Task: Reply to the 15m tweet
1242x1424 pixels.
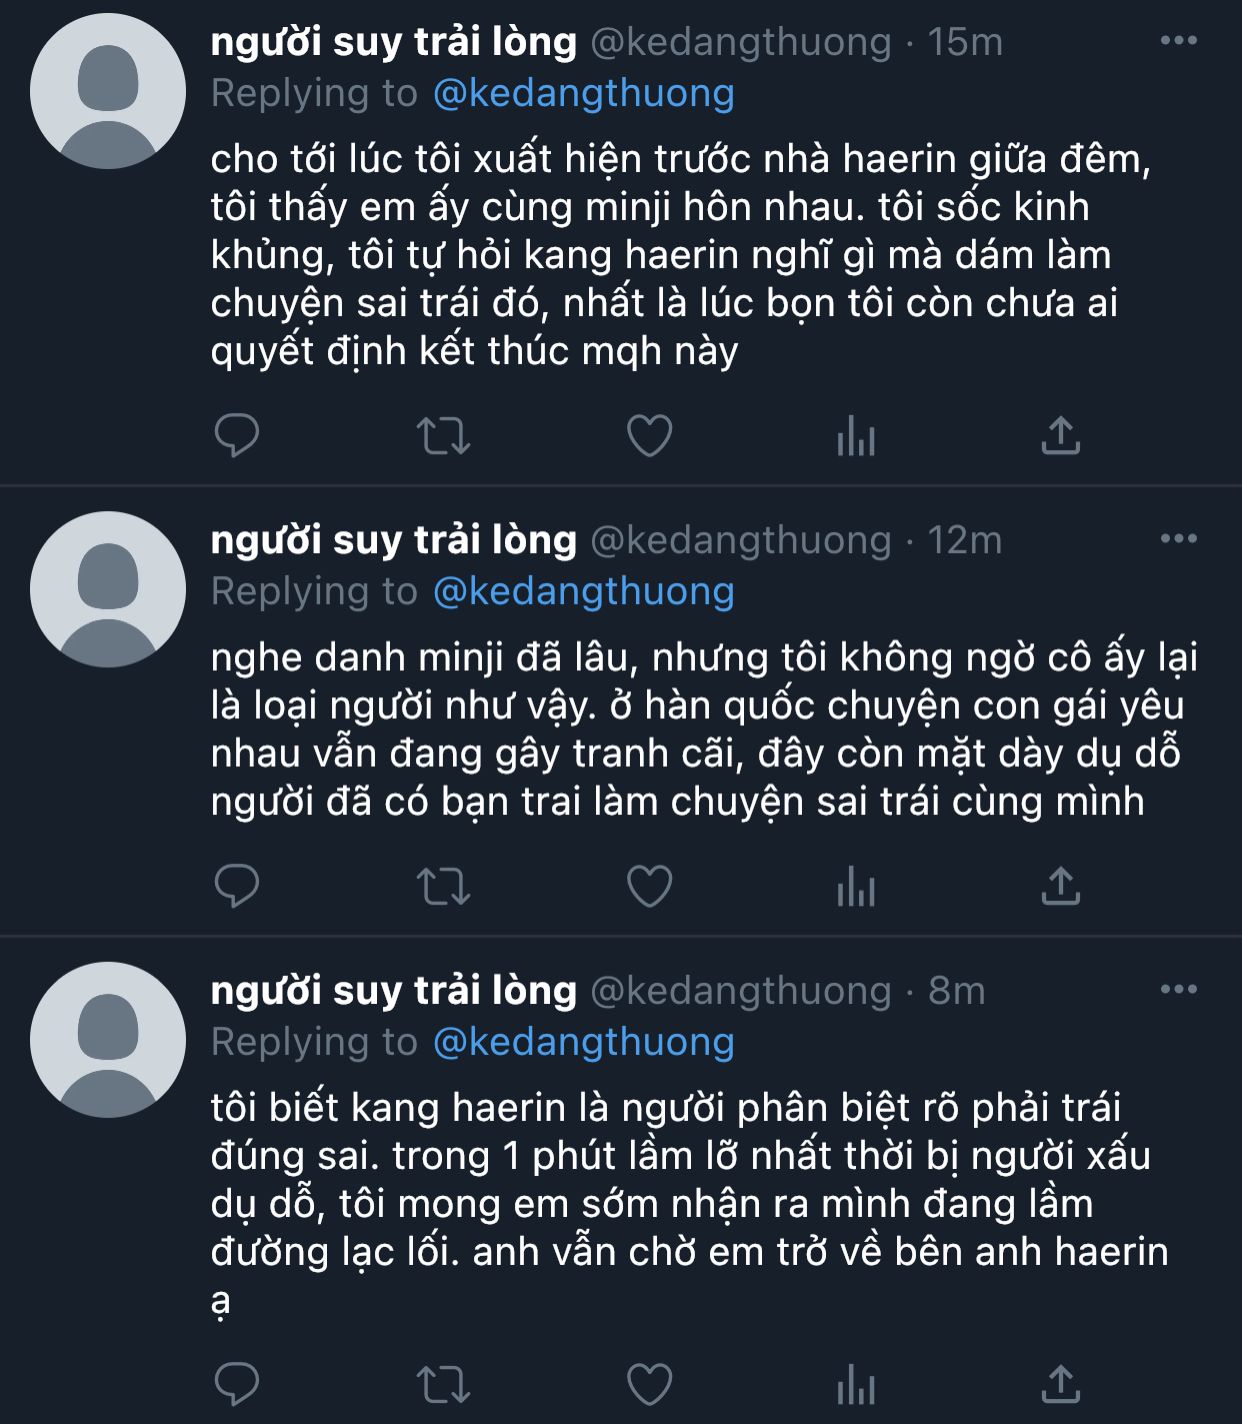Action: [237, 436]
